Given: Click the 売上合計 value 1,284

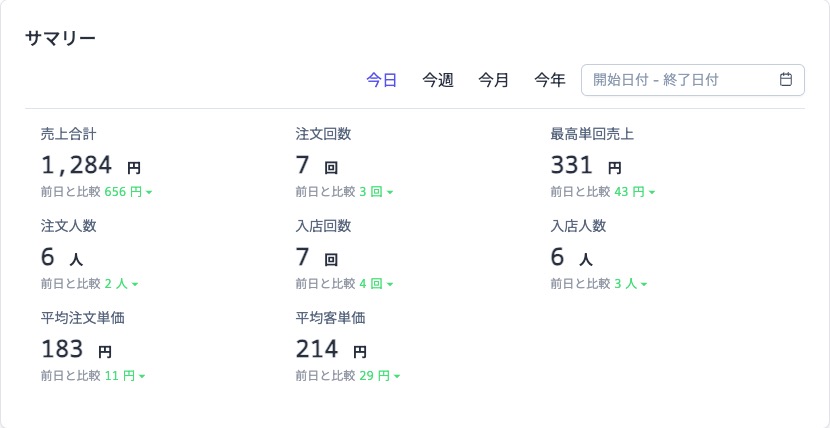Looking at the screenshot, I should click(x=78, y=165).
